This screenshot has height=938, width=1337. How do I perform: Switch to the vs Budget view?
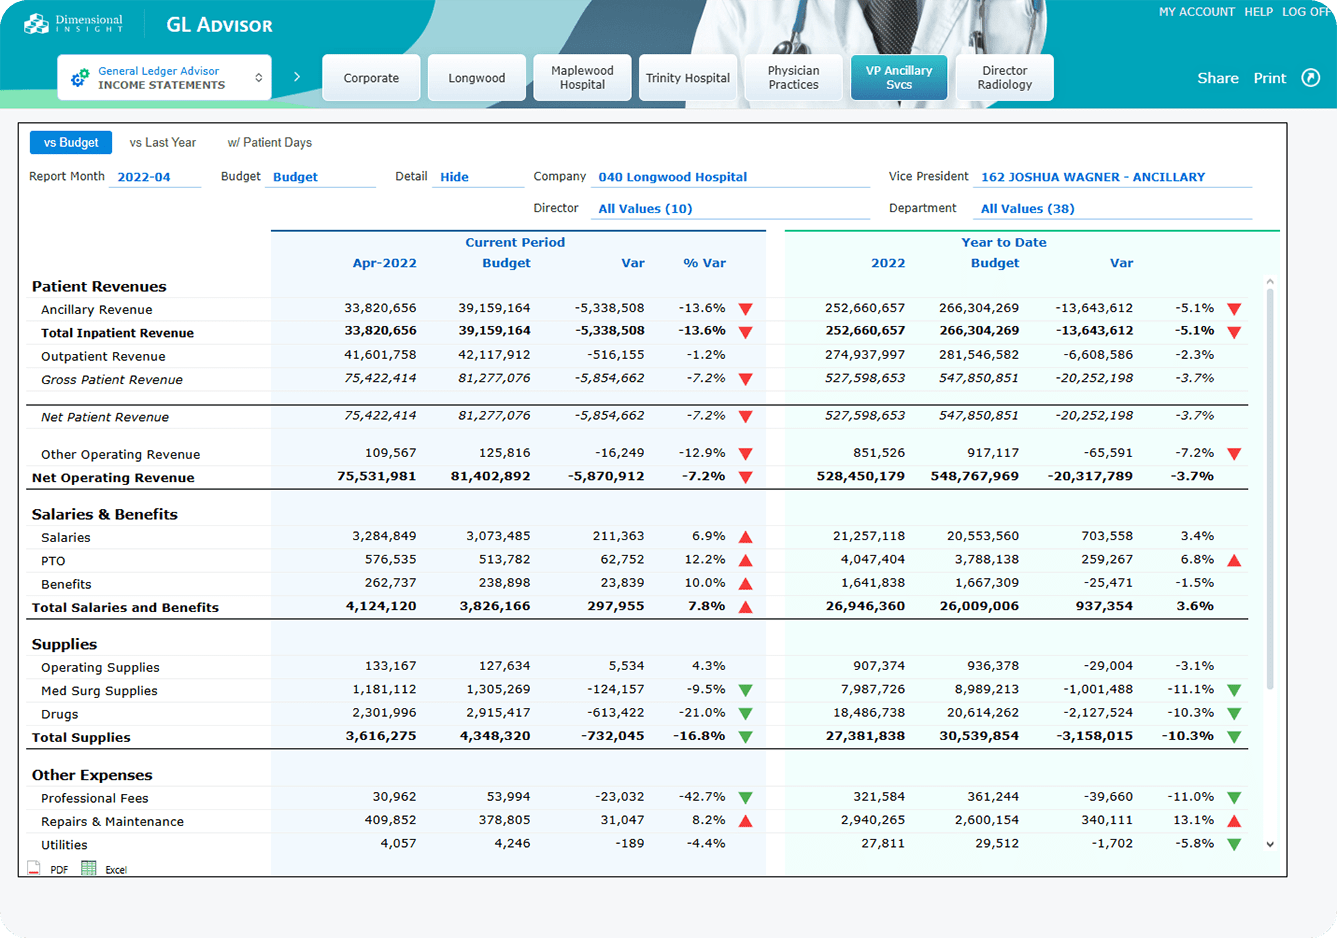click(x=71, y=143)
